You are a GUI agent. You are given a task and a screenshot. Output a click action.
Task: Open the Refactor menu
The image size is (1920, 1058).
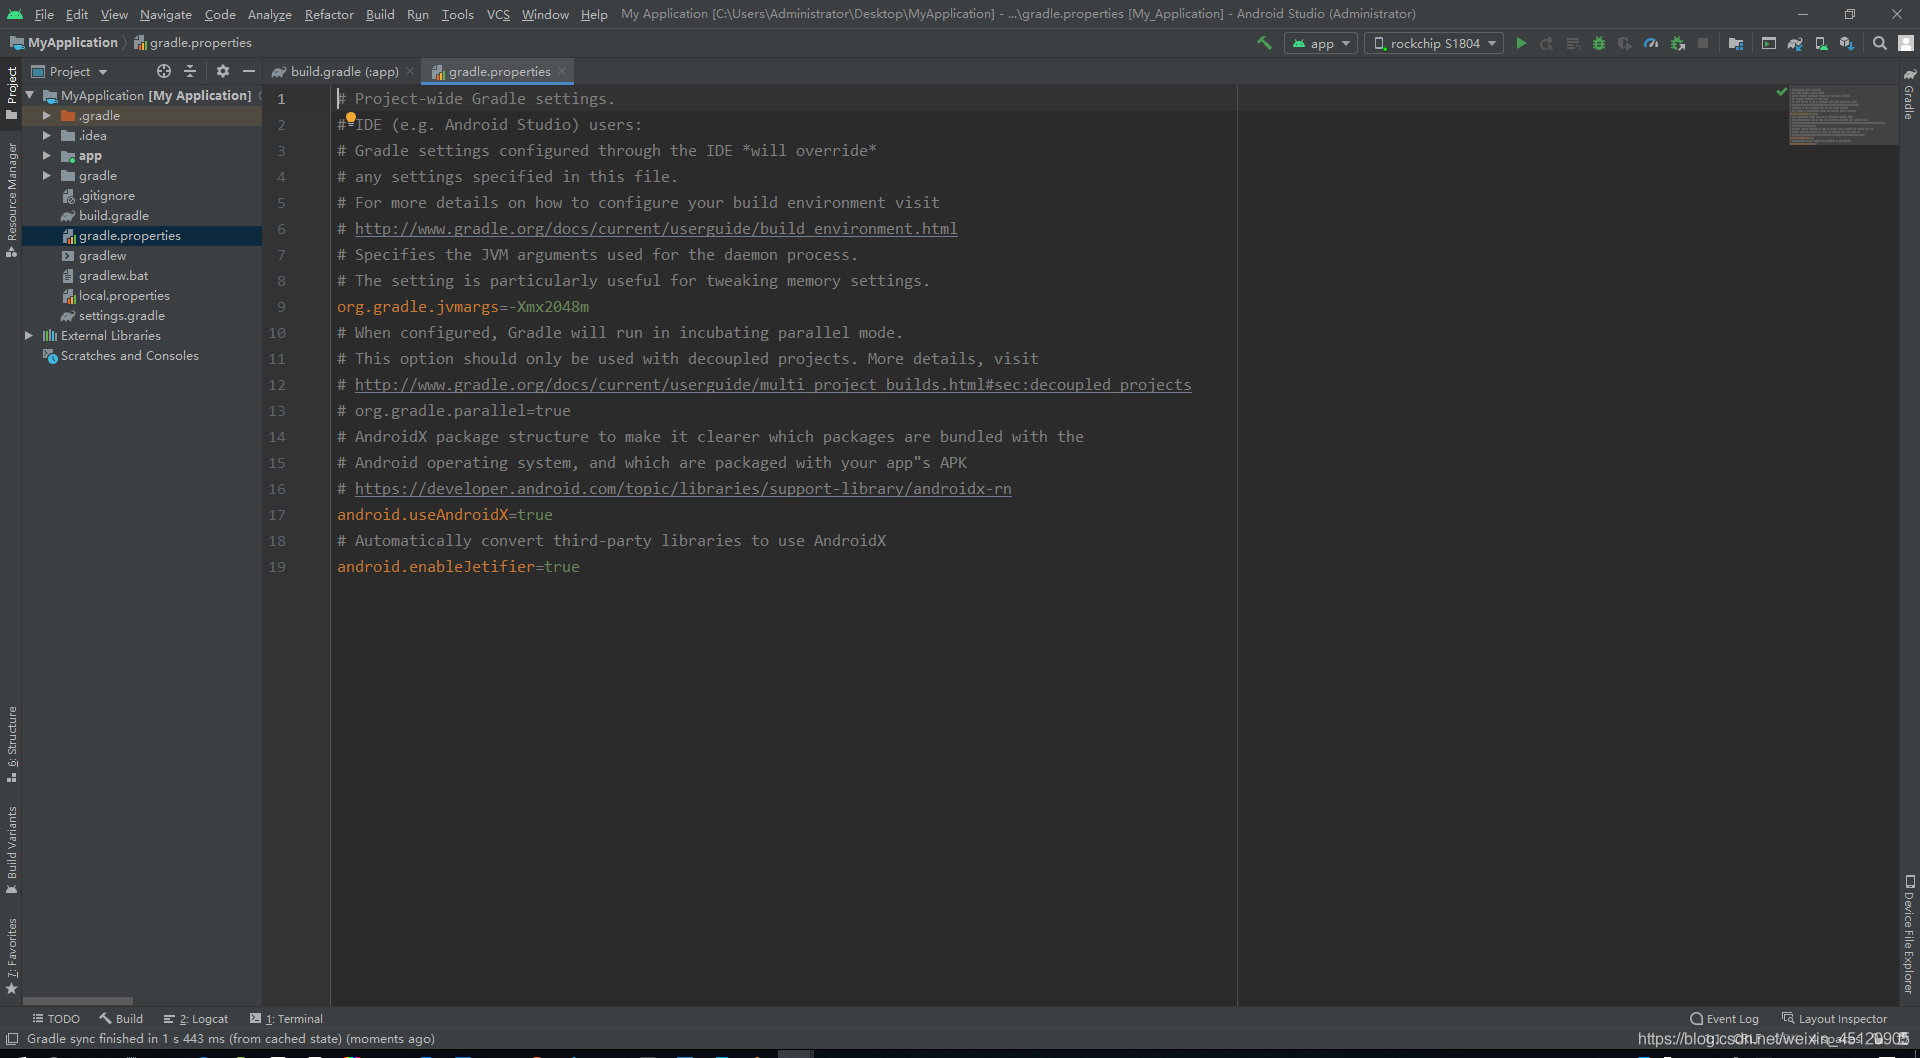coord(329,14)
